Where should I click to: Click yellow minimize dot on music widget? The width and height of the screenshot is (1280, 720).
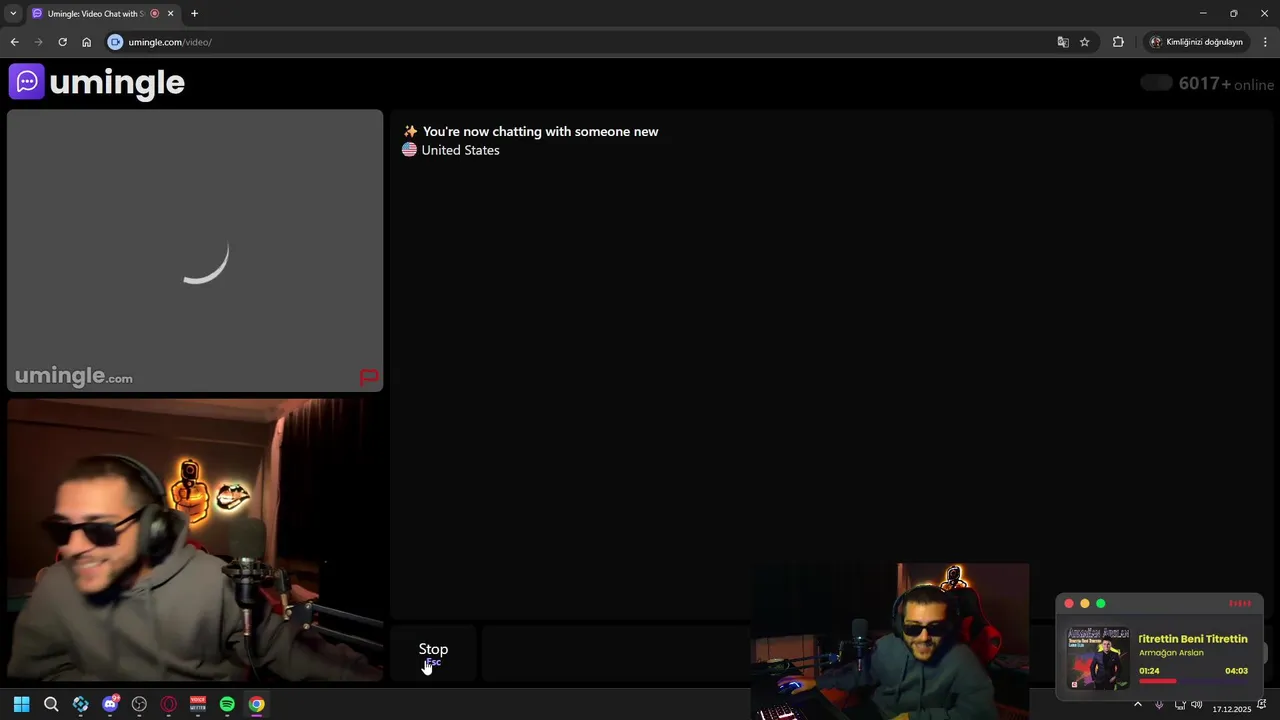(x=1085, y=604)
